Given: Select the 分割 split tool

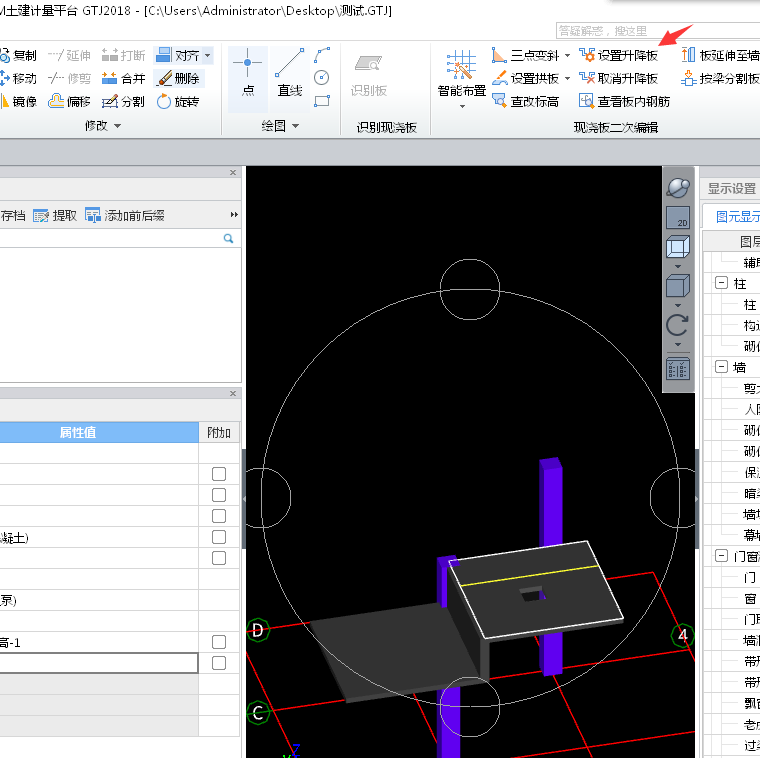Looking at the screenshot, I should pos(123,102).
